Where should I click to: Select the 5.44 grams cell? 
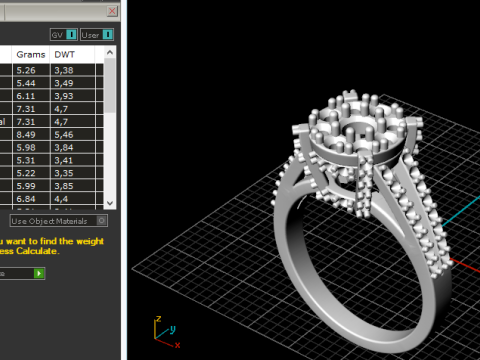click(31, 83)
